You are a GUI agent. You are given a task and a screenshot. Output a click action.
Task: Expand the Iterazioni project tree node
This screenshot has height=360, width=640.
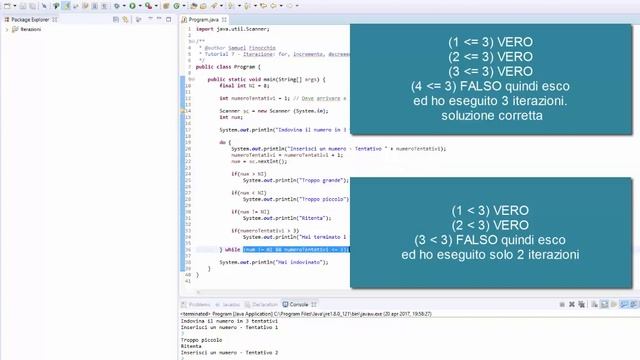[6, 29]
